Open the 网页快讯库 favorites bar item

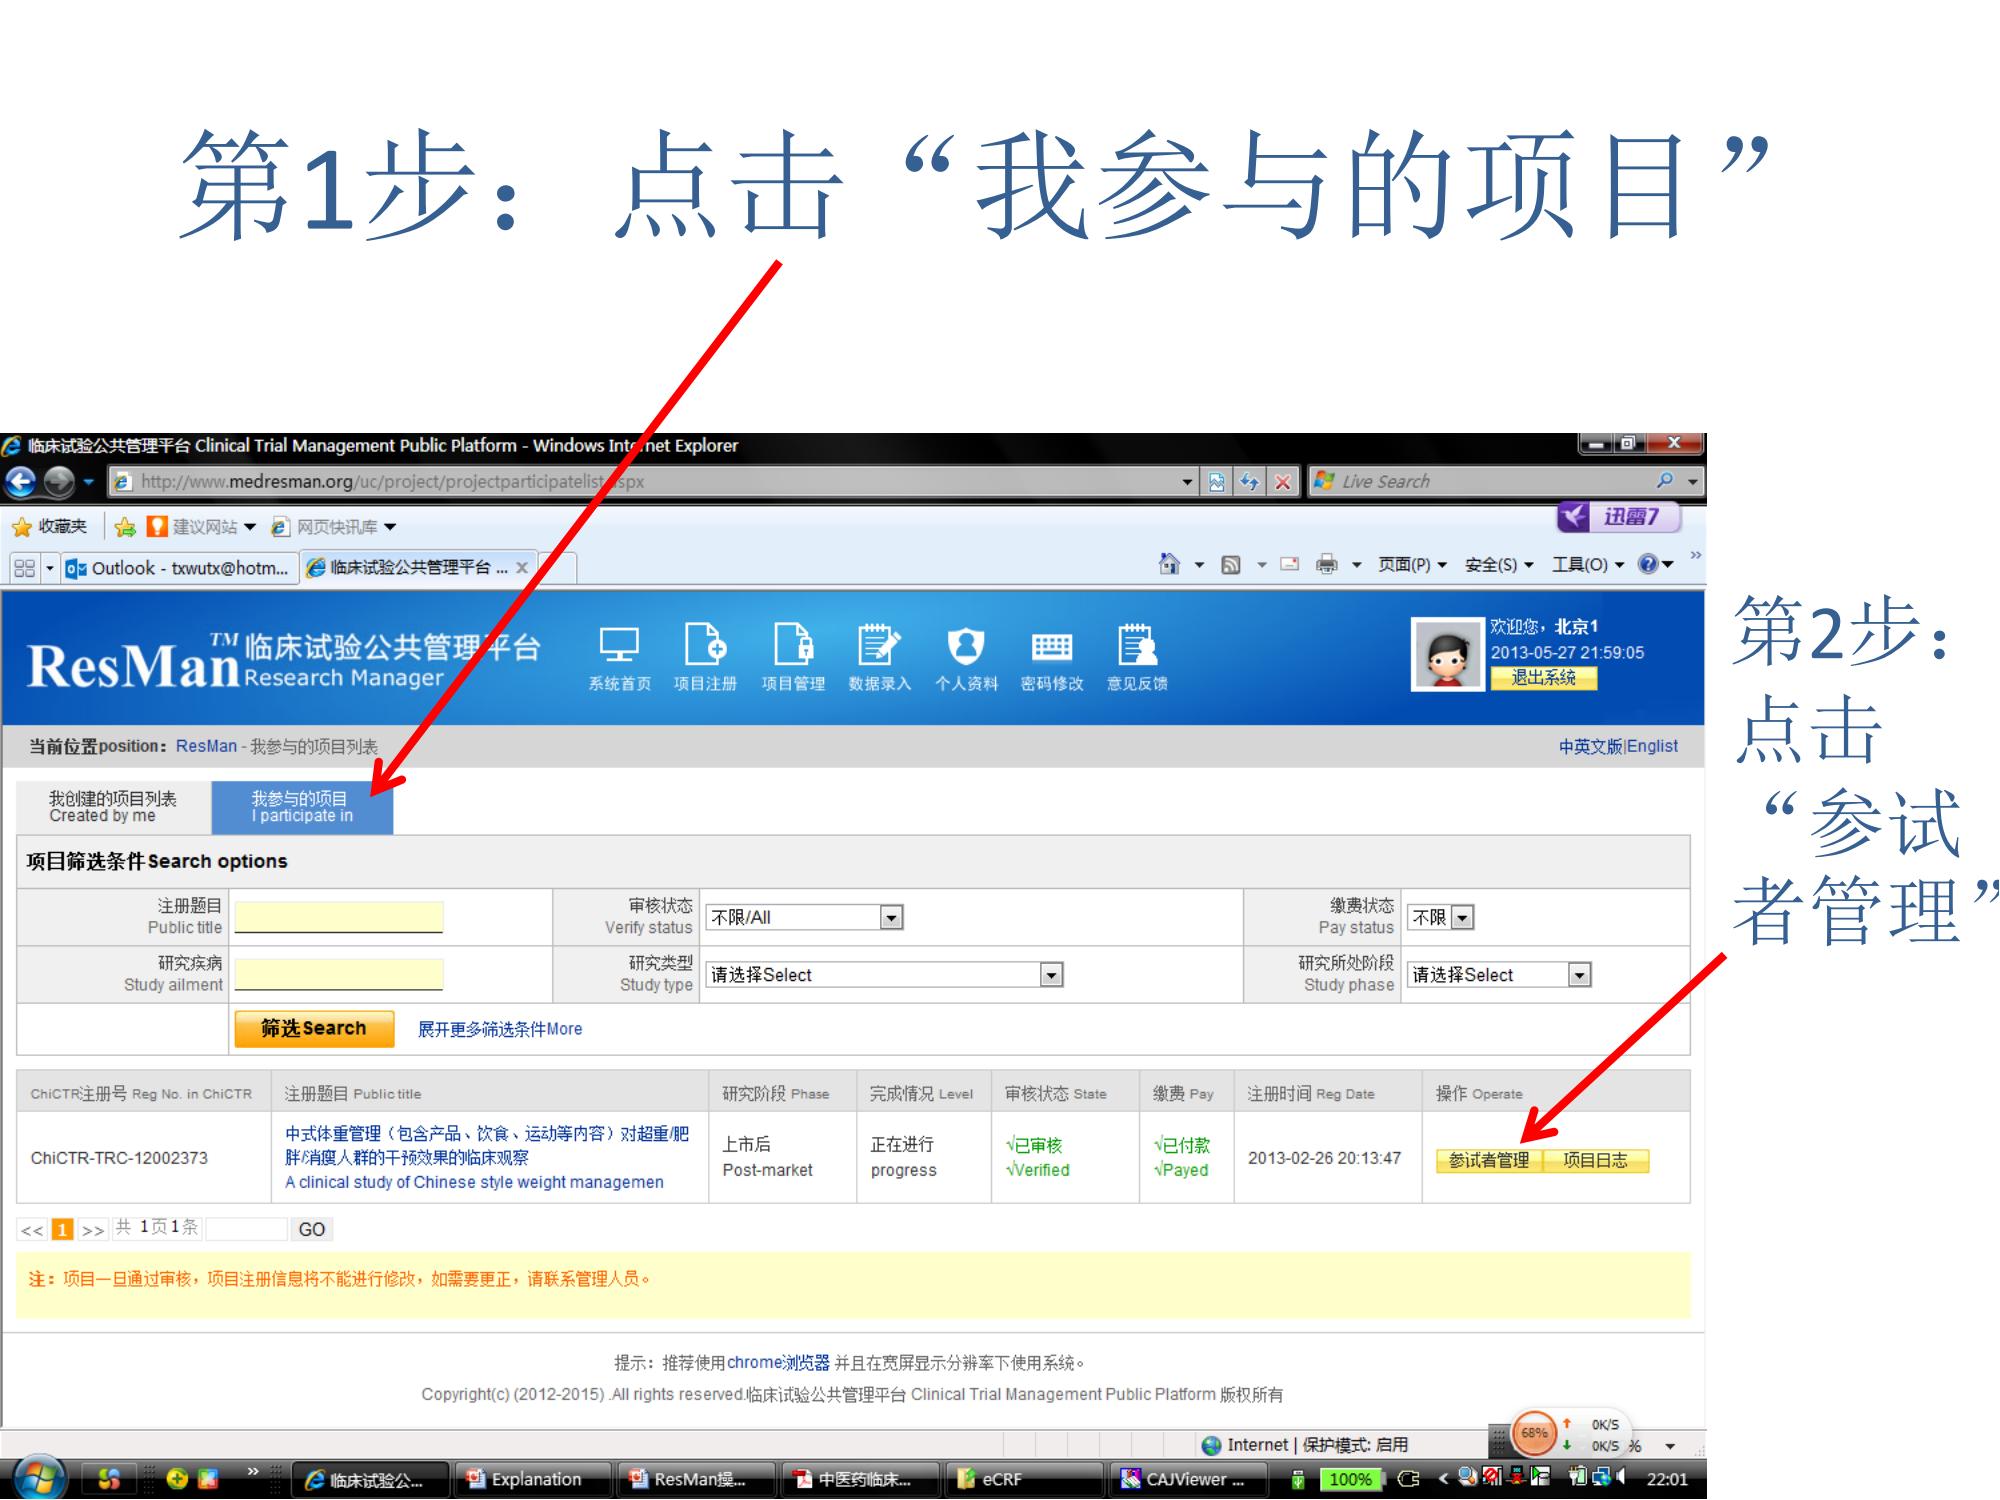tap(334, 527)
